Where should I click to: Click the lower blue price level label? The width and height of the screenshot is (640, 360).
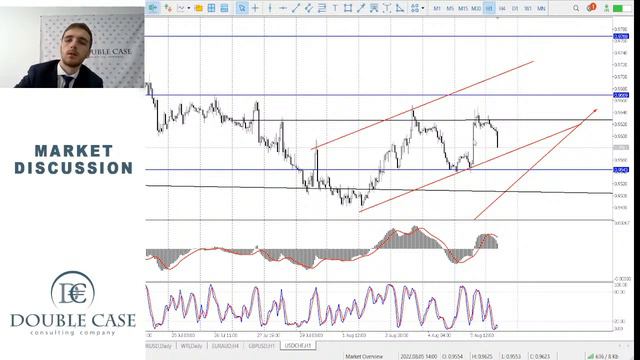coord(621,170)
